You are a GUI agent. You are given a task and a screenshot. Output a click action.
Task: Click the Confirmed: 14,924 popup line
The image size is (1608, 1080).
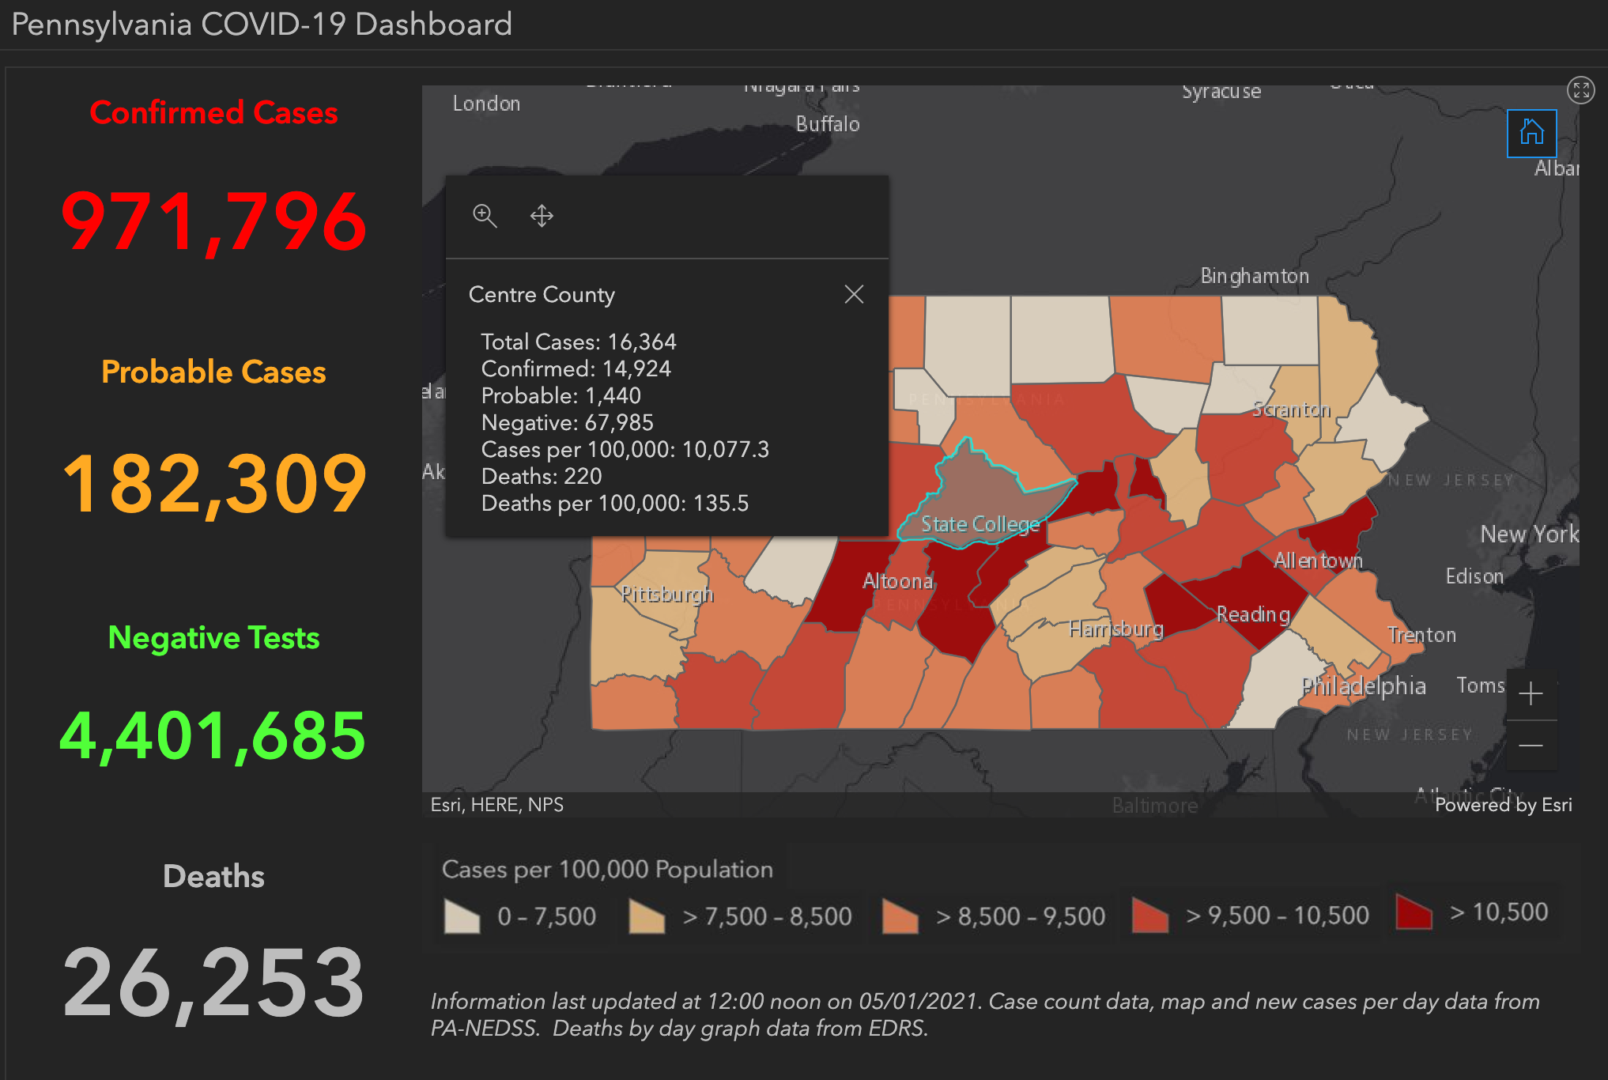tap(576, 369)
